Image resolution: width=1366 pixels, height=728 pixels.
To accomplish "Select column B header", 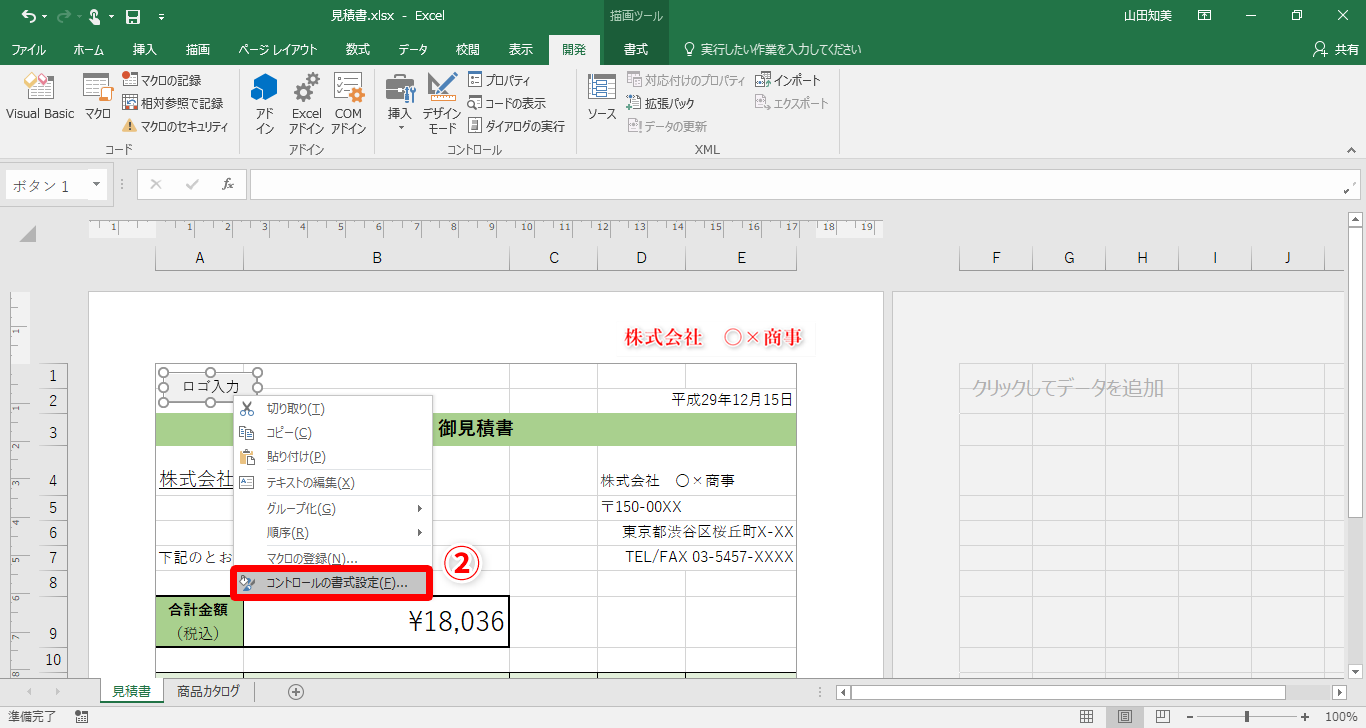I will (377, 258).
